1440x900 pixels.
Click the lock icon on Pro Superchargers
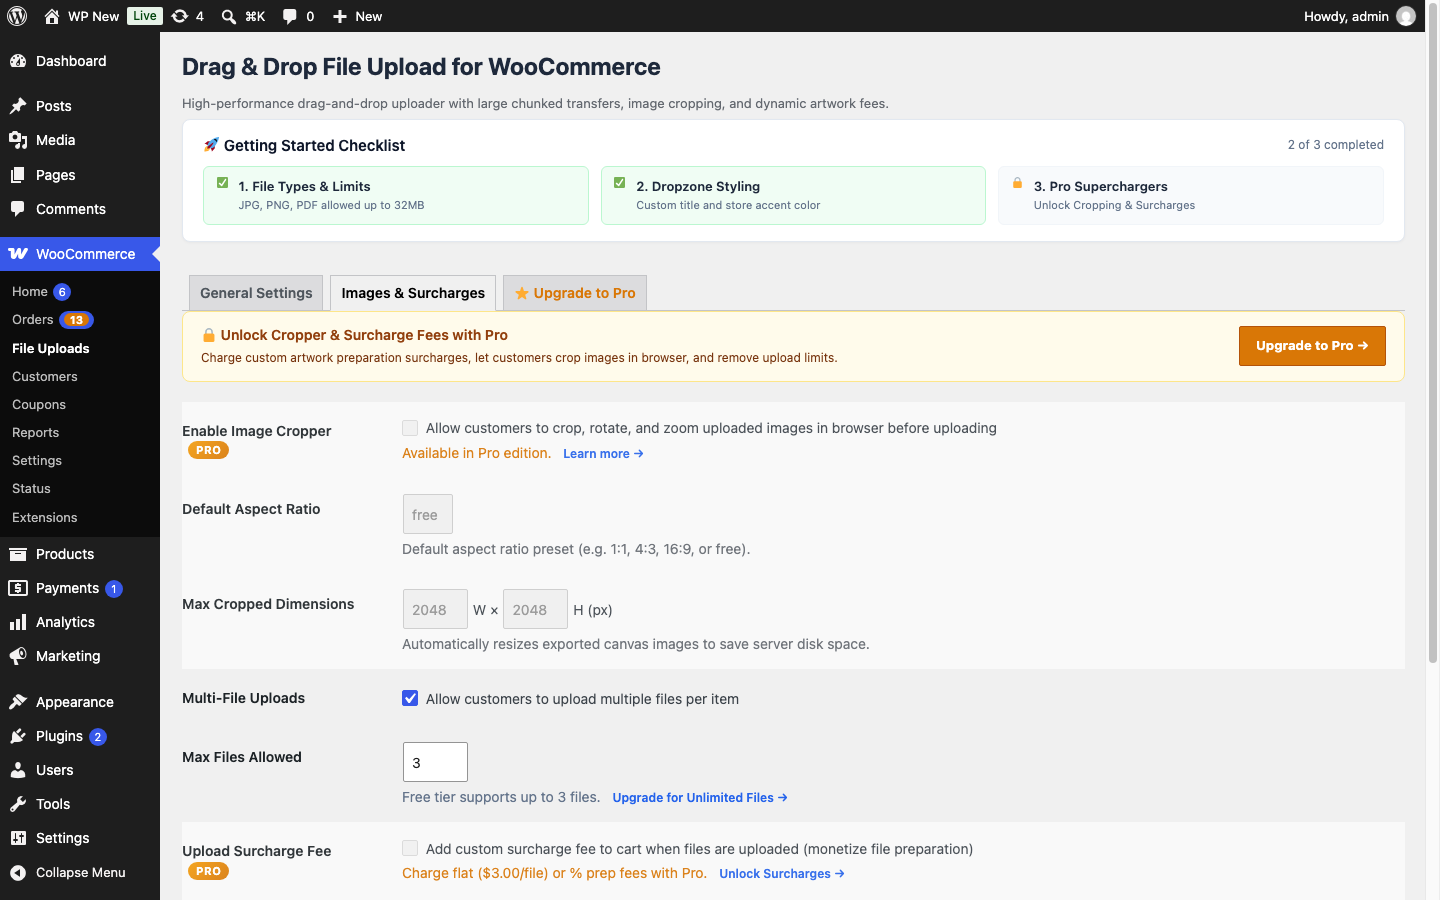[1017, 183]
